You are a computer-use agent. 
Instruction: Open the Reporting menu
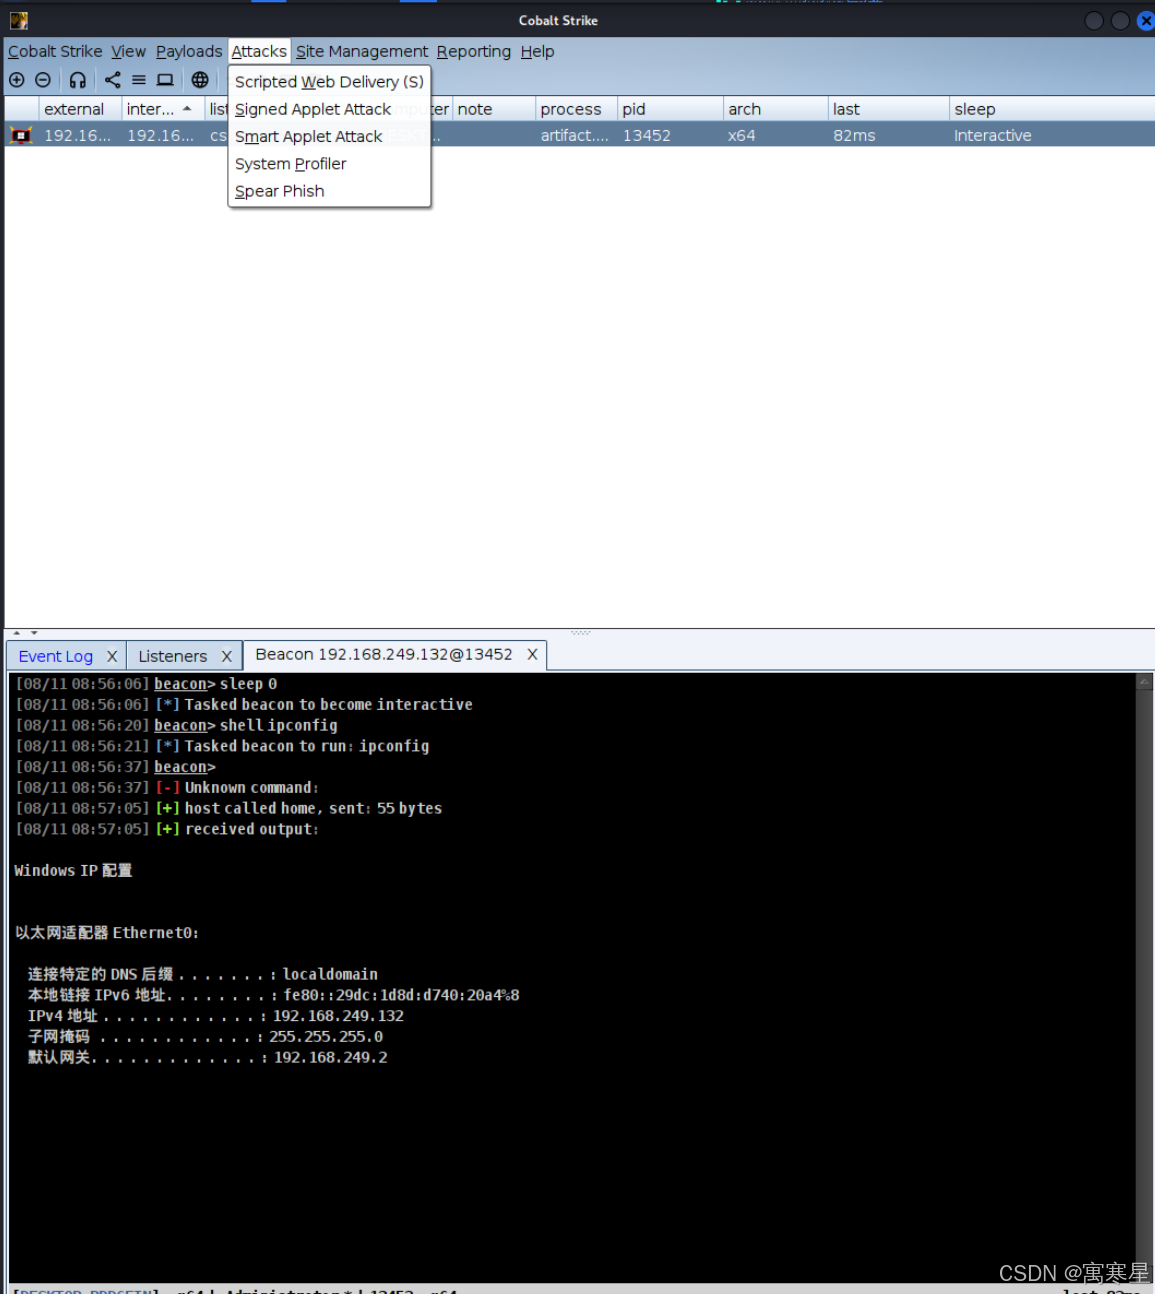(x=474, y=51)
